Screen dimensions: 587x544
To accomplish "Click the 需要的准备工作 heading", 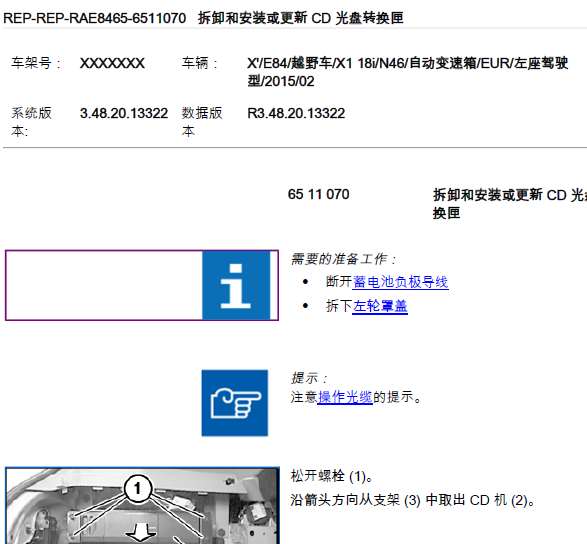I will pyautogui.click(x=344, y=259).
